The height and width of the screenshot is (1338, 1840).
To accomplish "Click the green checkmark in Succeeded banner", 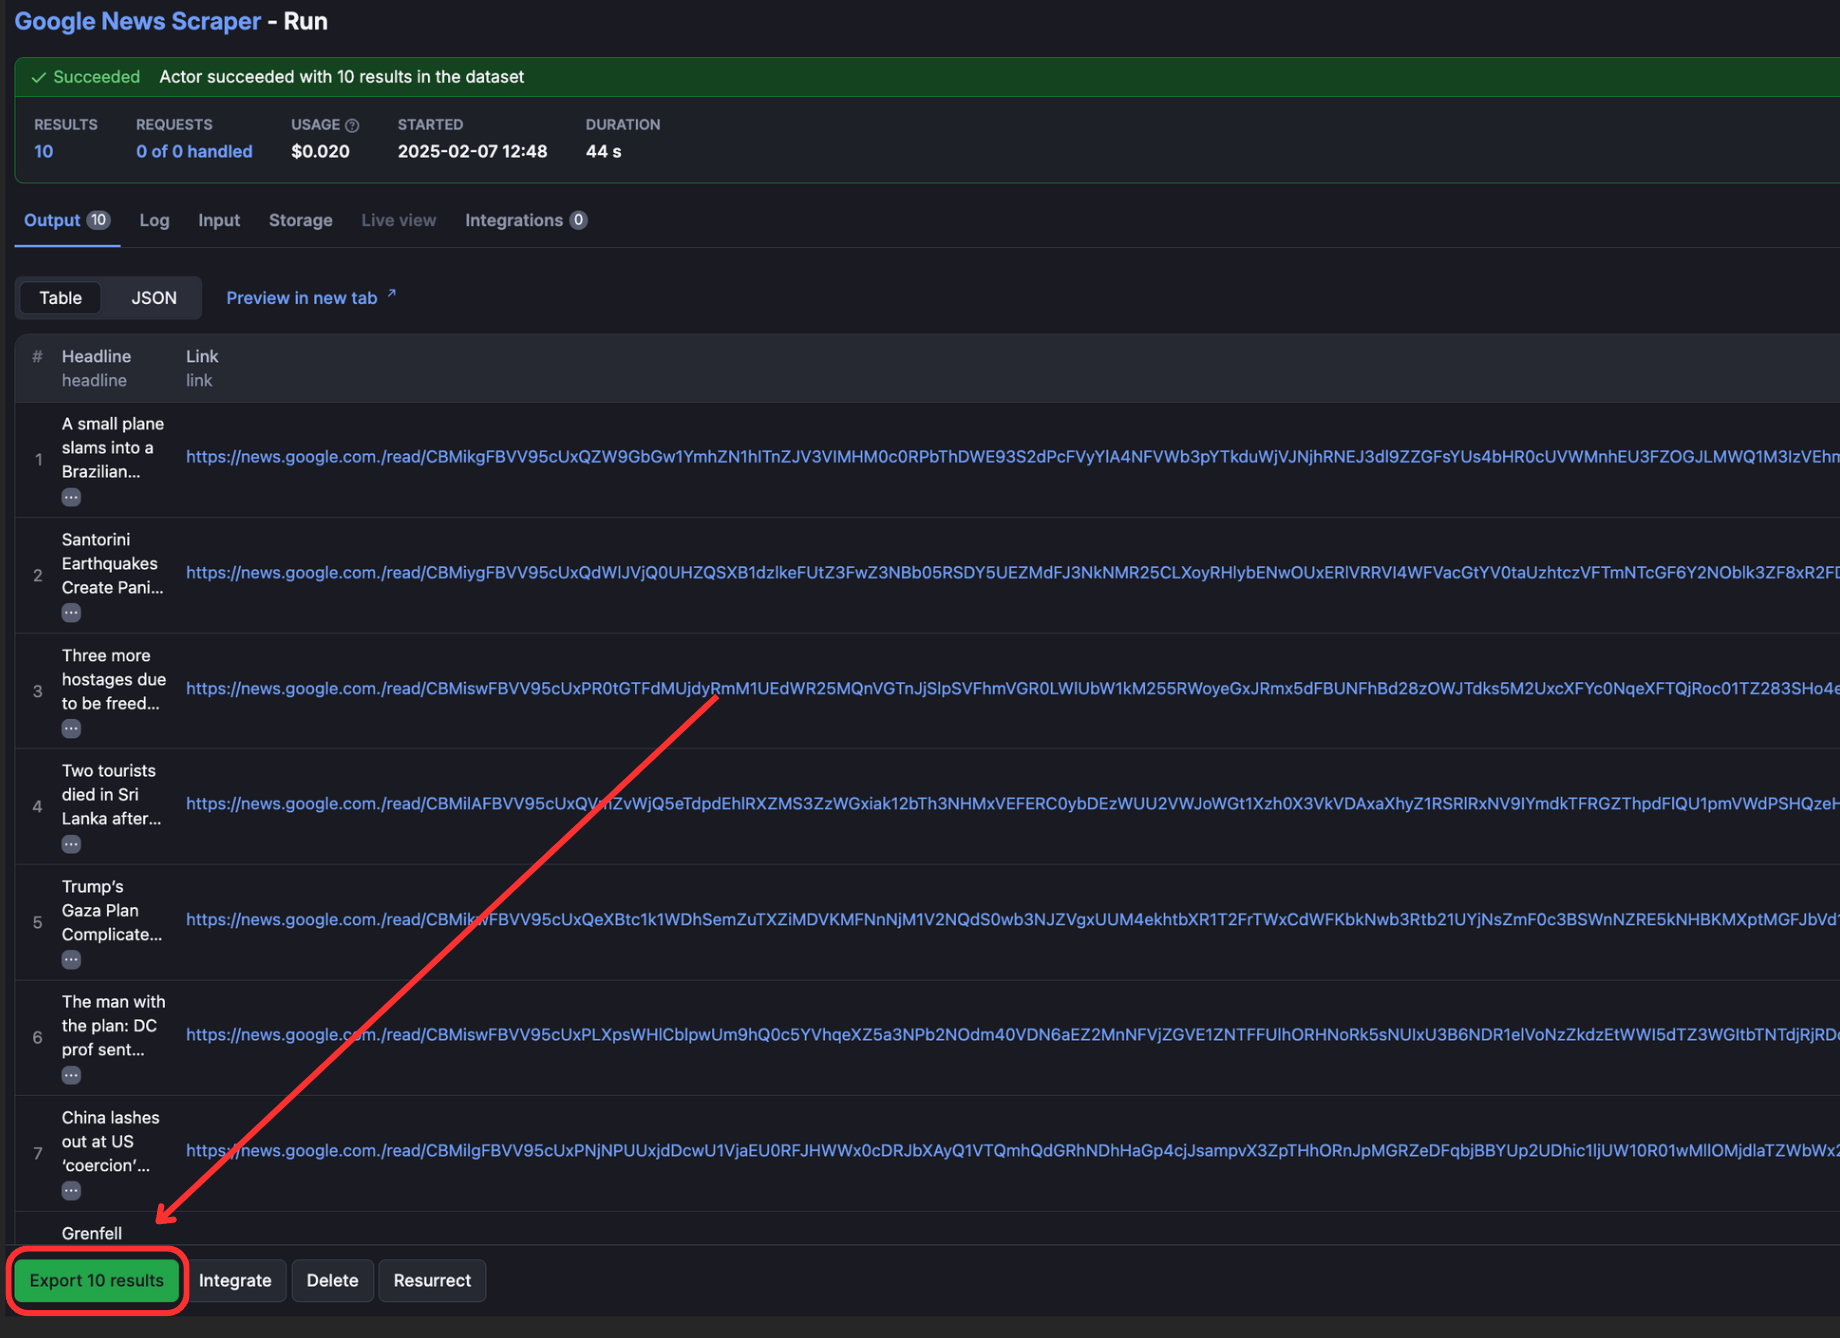I will pyautogui.click(x=39, y=76).
